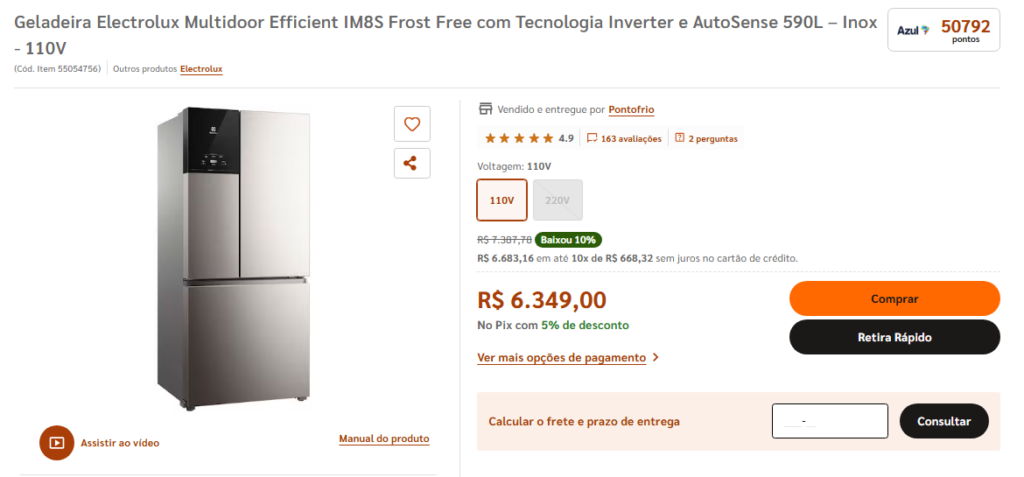
Task: Click the chevron next to payment options
Action: [x=655, y=357]
